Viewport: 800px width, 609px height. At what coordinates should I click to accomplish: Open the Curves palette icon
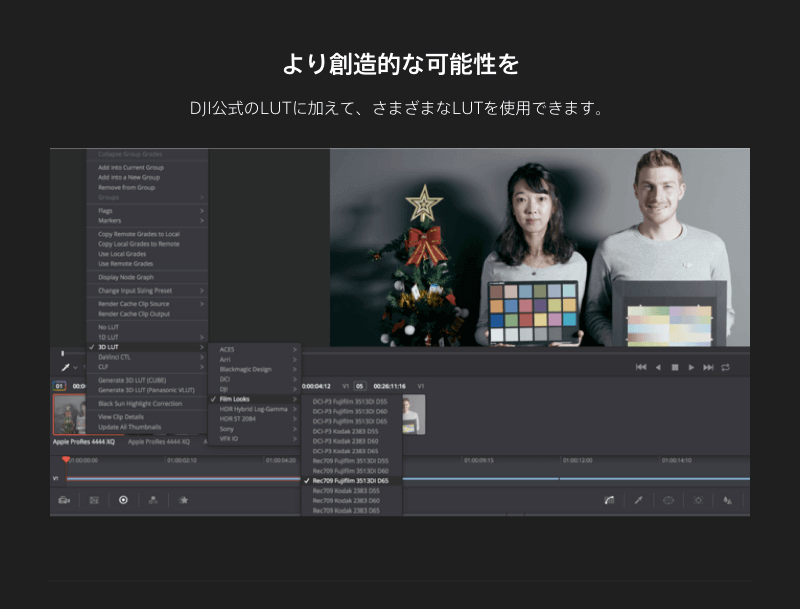click(x=609, y=500)
